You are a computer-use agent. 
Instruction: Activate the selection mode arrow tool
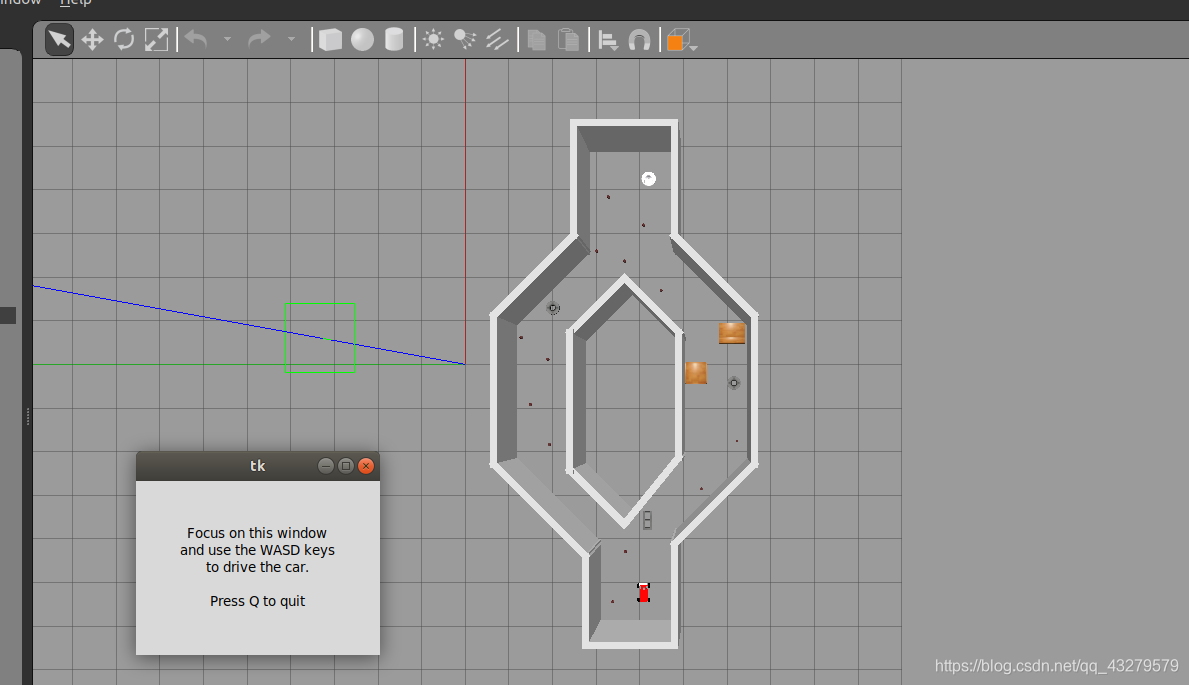coord(59,39)
